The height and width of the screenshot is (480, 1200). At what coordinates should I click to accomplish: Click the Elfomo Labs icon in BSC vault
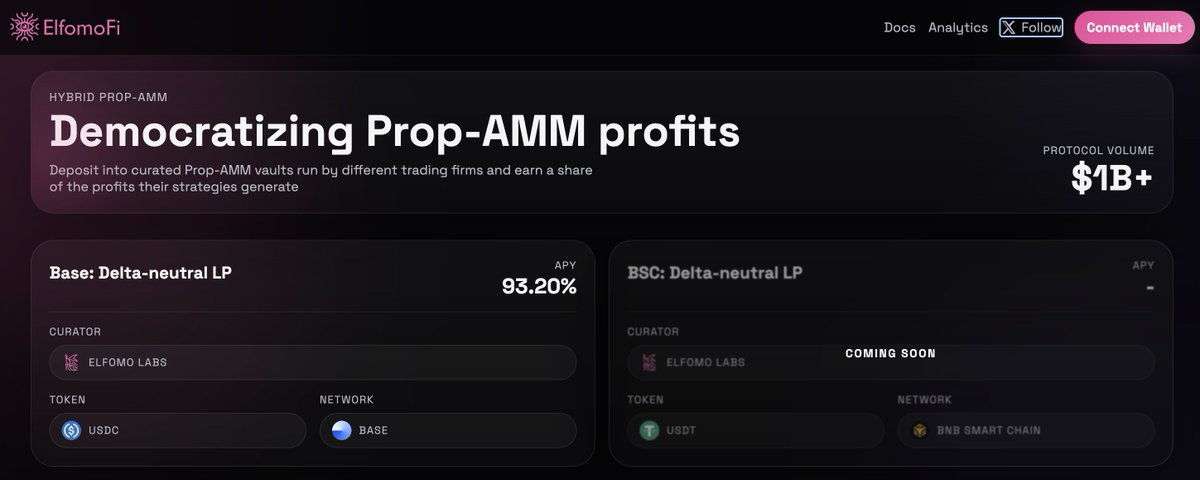tap(649, 362)
